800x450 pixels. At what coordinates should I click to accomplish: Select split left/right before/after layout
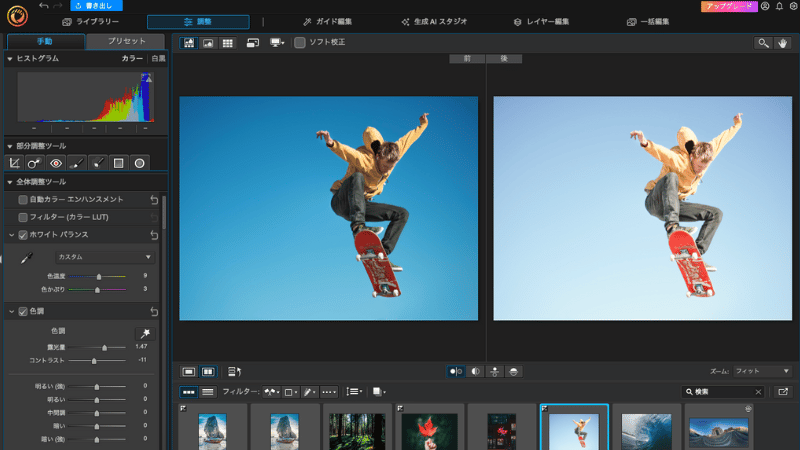(x=476, y=371)
